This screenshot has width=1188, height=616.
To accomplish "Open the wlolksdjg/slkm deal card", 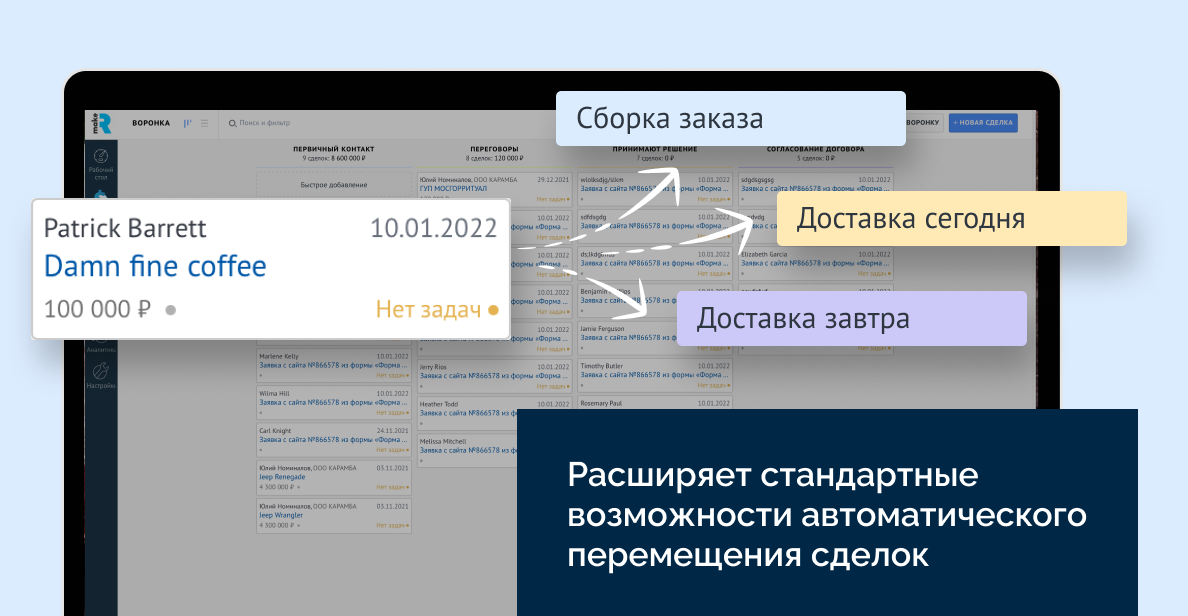I will pyautogui.click(x=655, y=189).
